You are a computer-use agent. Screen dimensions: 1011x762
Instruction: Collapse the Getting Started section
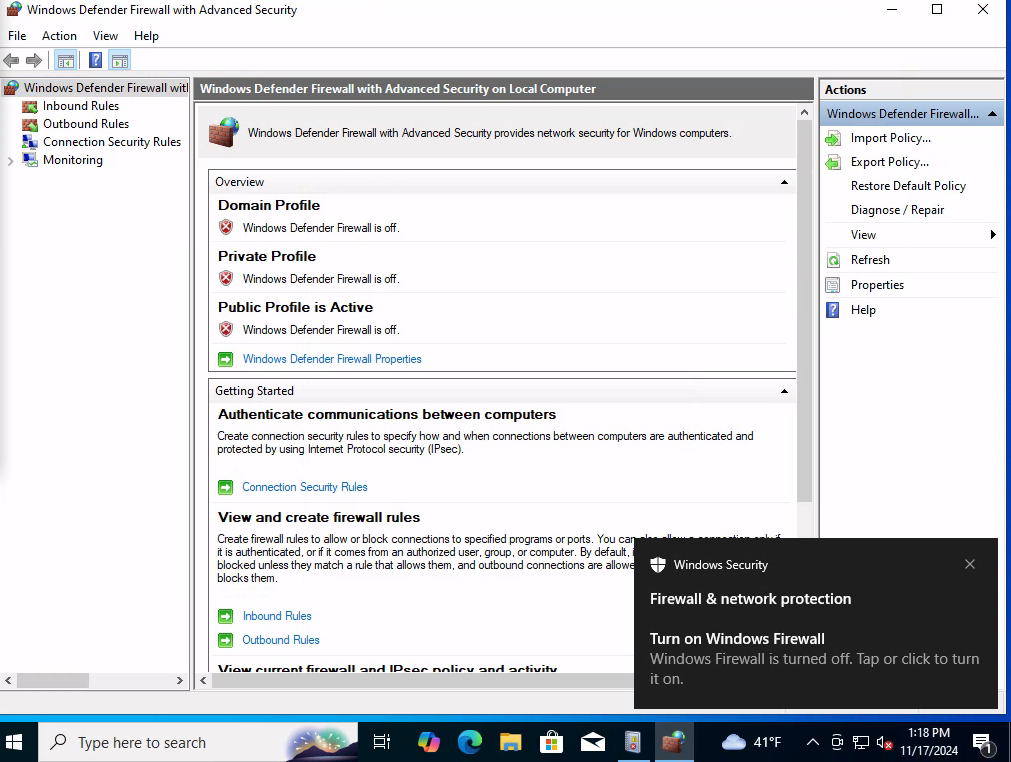point(784,391)
